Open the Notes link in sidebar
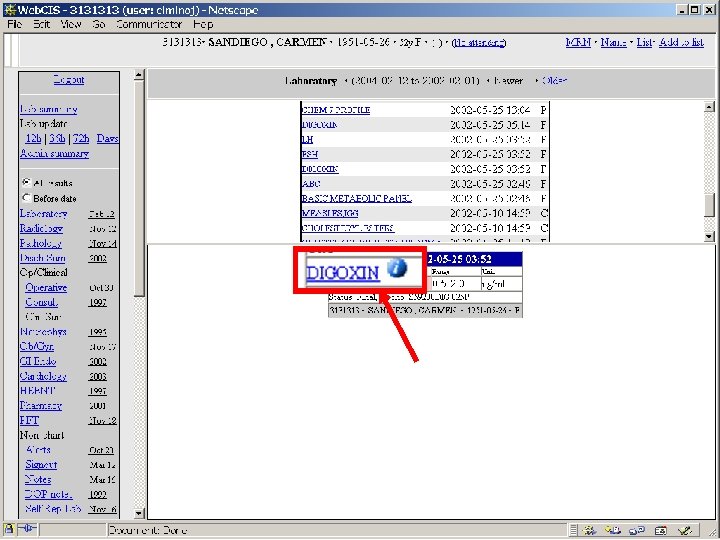Viewport: 720px width, 540px height. click(38, 479)
